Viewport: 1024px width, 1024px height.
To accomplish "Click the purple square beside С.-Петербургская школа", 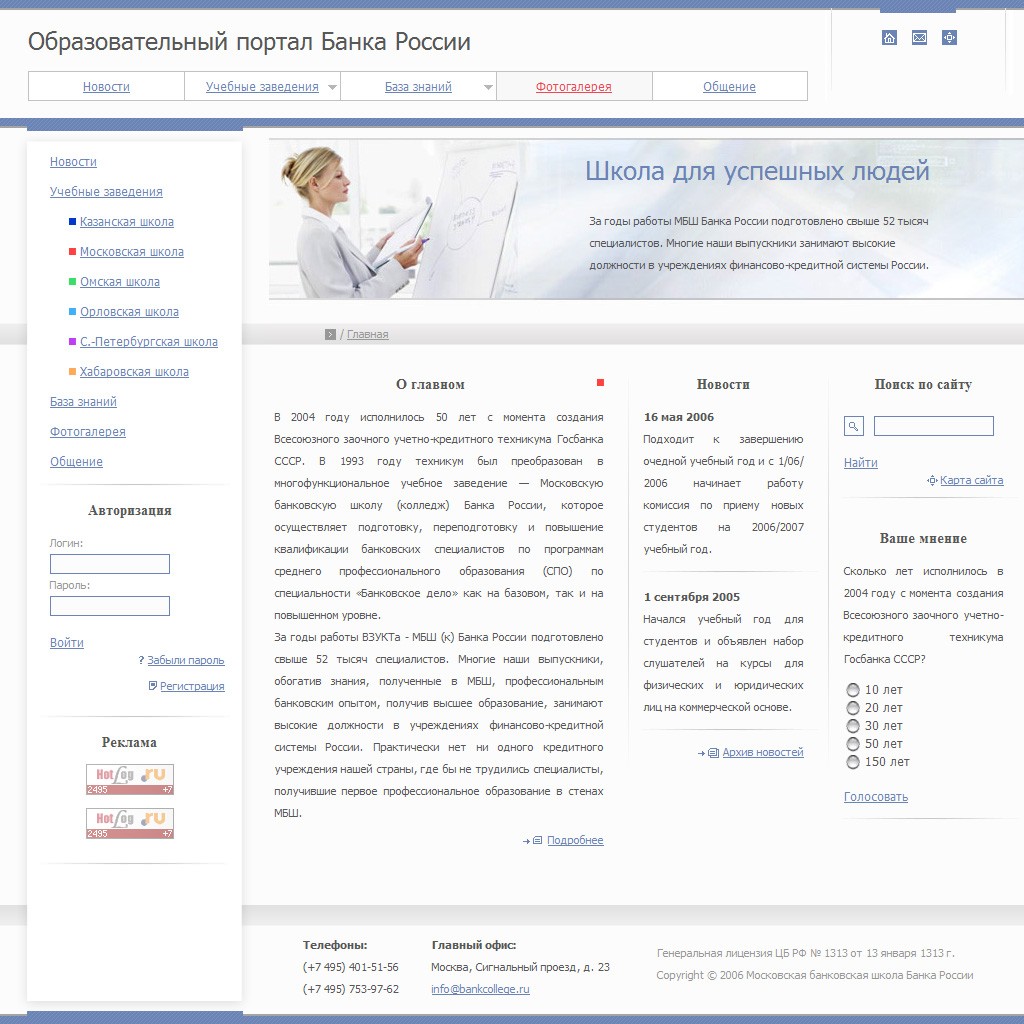I will pos(72,342).
